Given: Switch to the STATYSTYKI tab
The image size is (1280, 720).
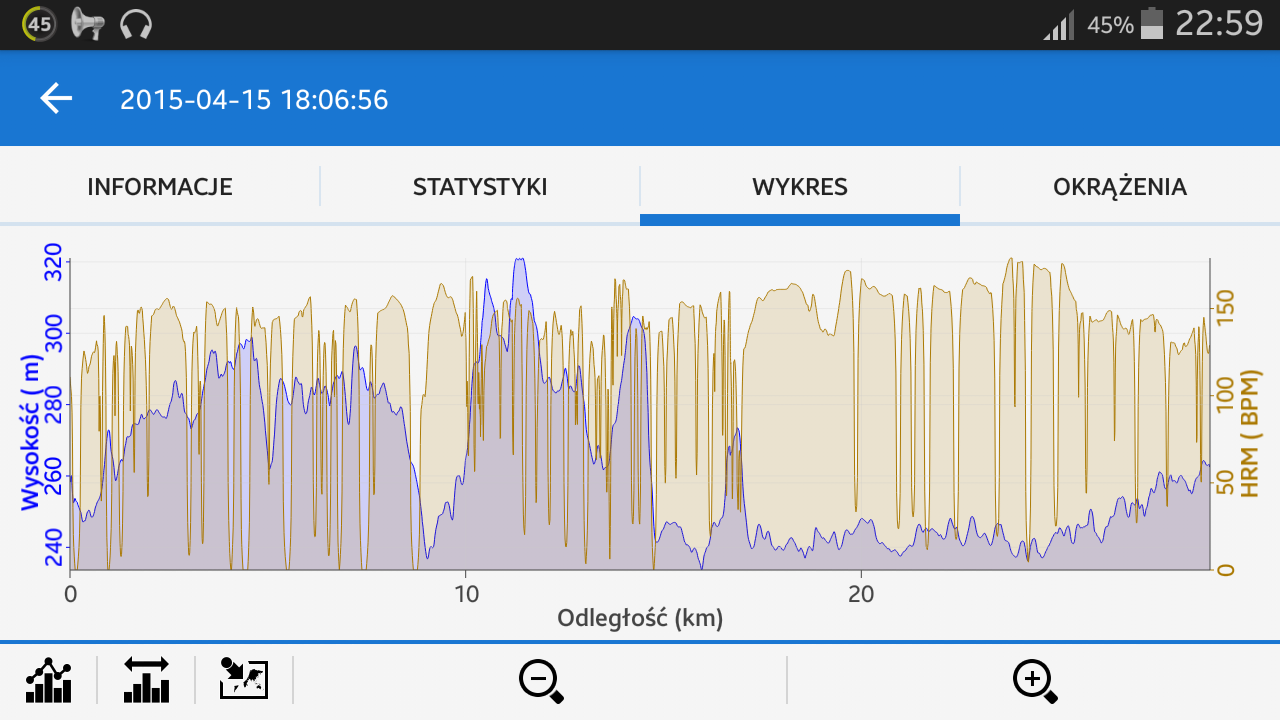Looking at the screenshot, I should point(480,187).
